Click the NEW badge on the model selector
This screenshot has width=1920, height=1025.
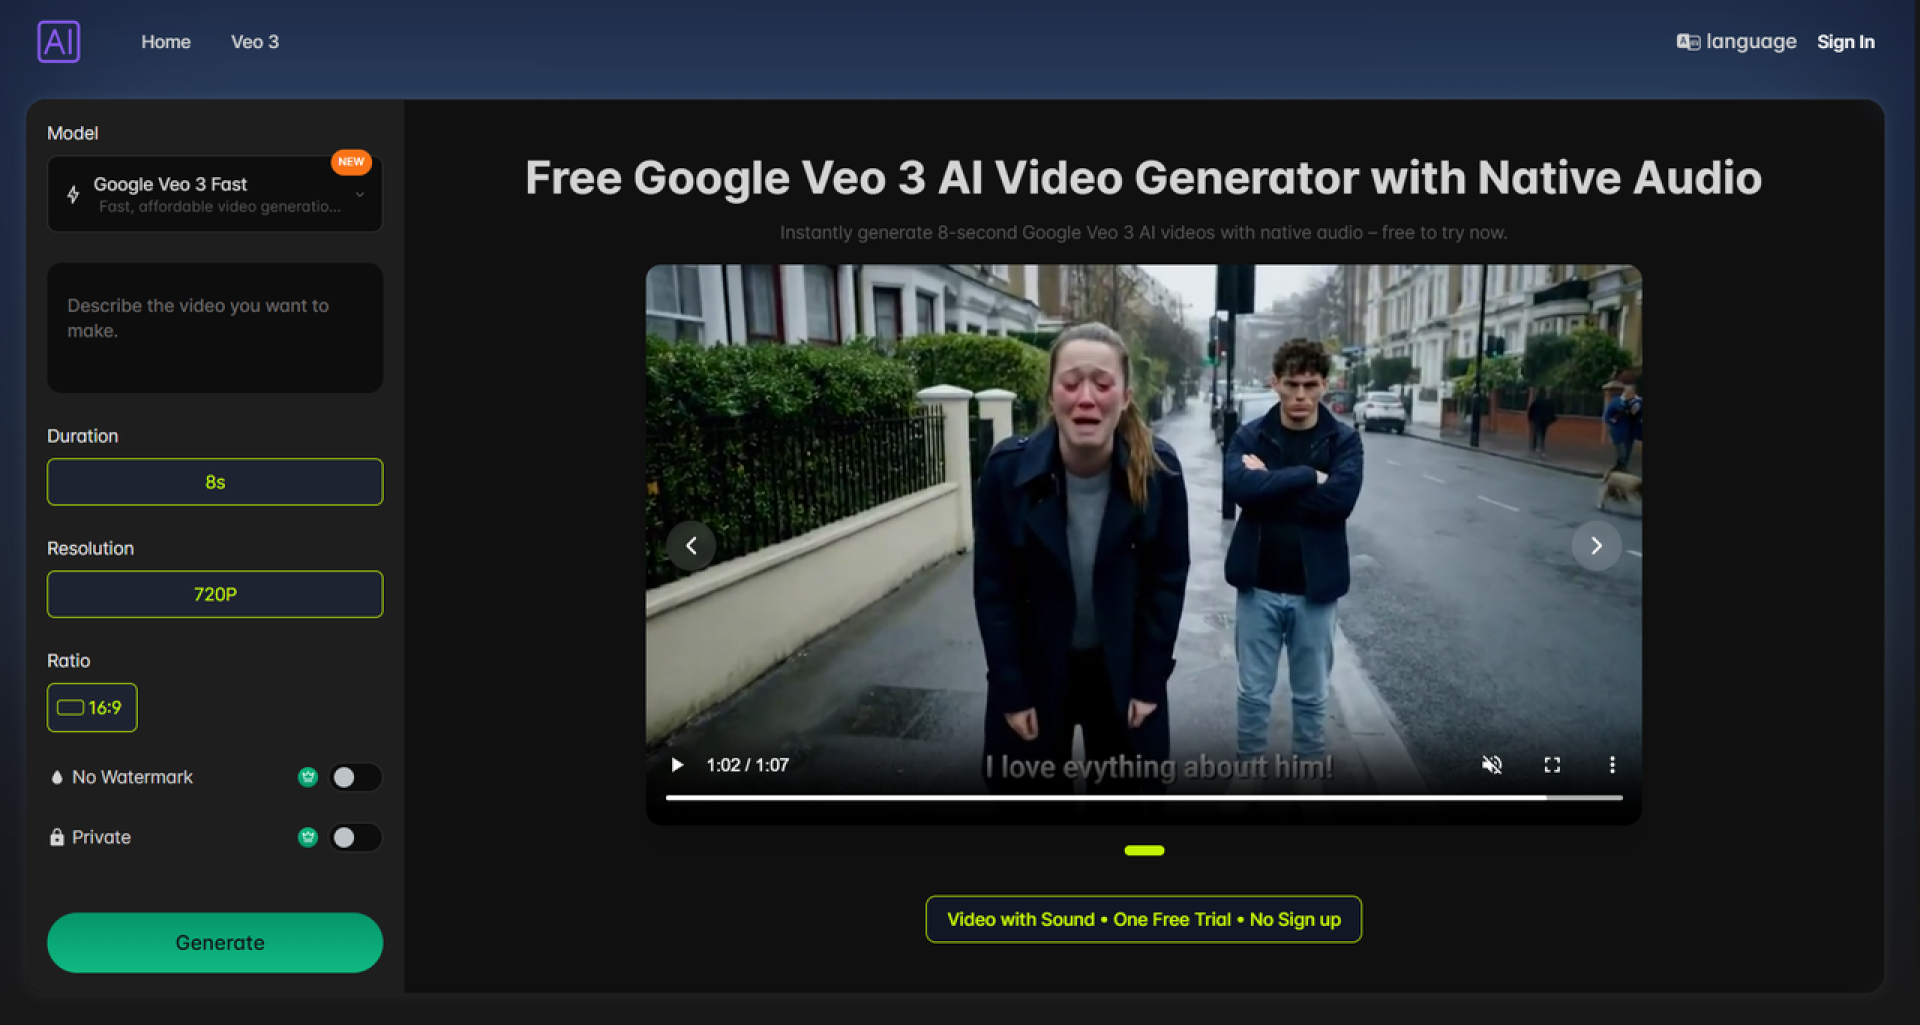click(351, 162)
